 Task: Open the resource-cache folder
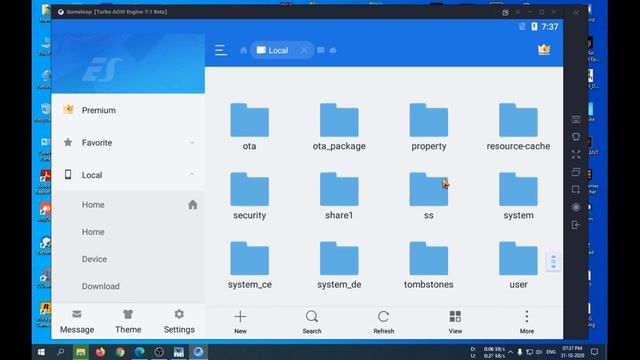tap(518, 127)
